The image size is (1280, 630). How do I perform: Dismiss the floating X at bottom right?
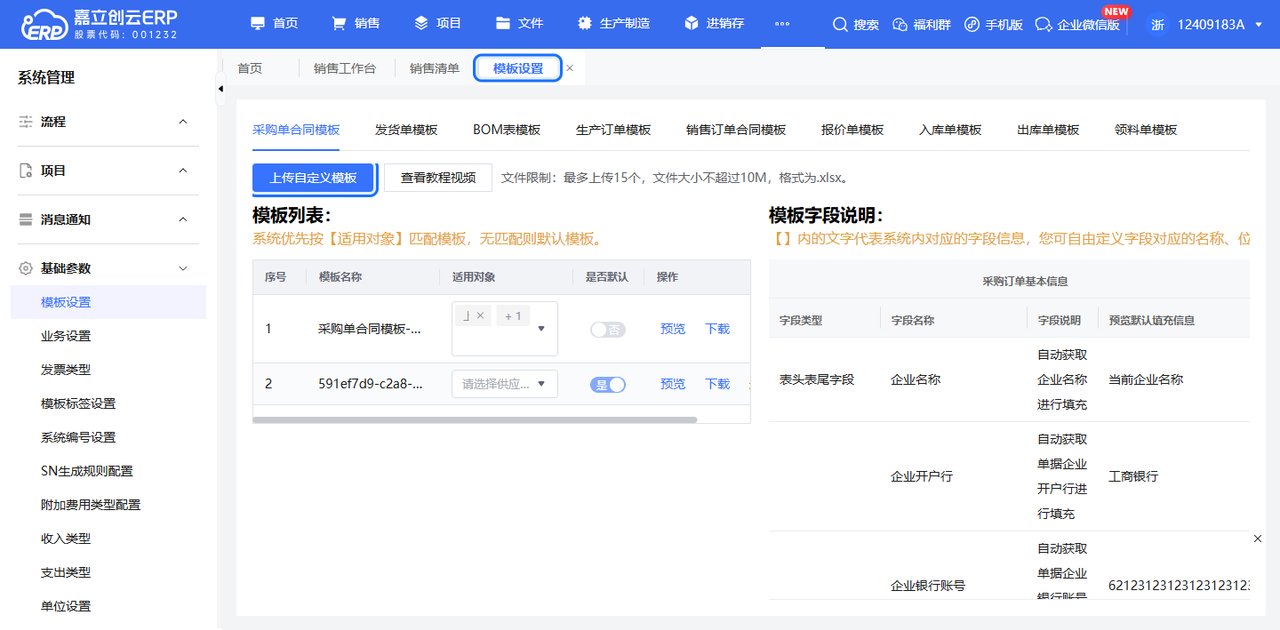[1258, 539]
